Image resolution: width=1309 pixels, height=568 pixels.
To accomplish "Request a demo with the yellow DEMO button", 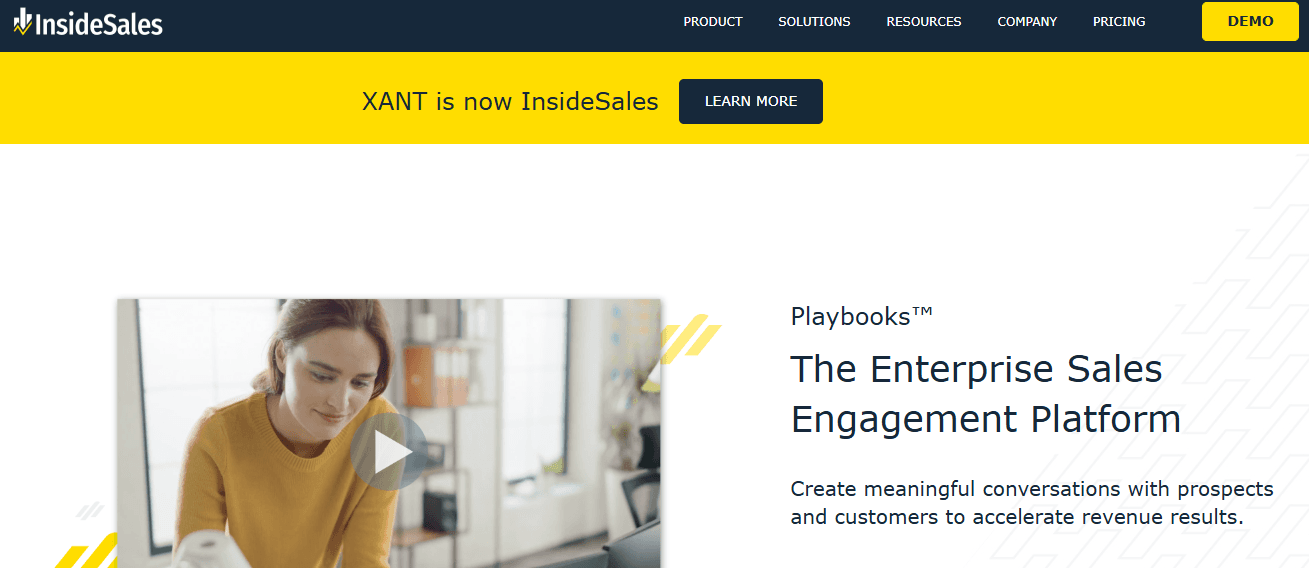I will pos(1250,22).
